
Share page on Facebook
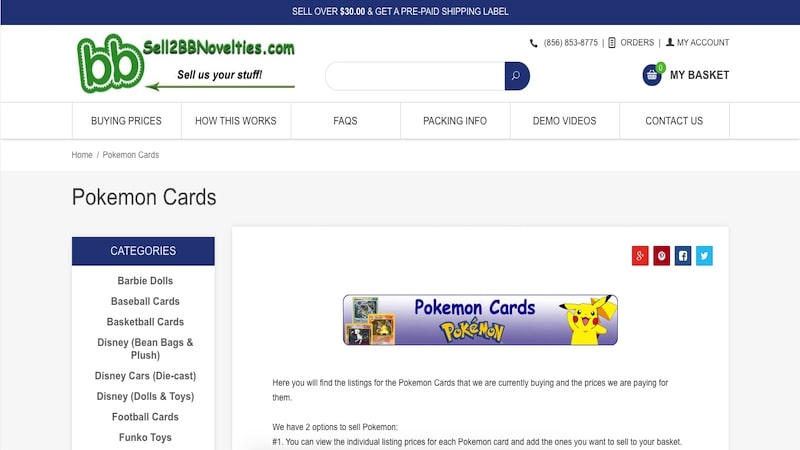(683, 256)
